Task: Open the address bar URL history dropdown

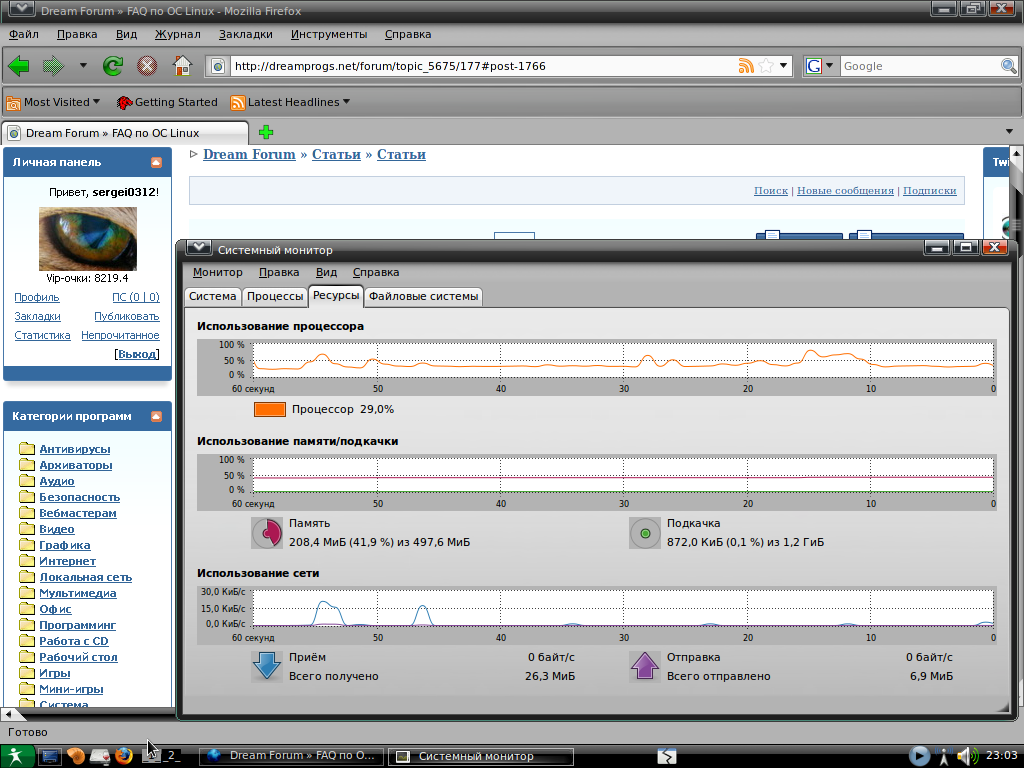Action: point(783,65)
